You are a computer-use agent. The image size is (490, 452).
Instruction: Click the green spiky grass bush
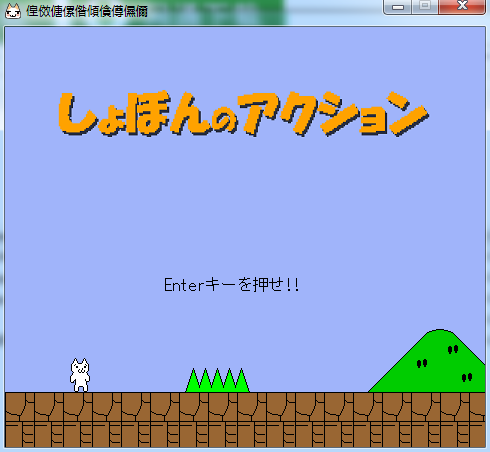point(217,380)
